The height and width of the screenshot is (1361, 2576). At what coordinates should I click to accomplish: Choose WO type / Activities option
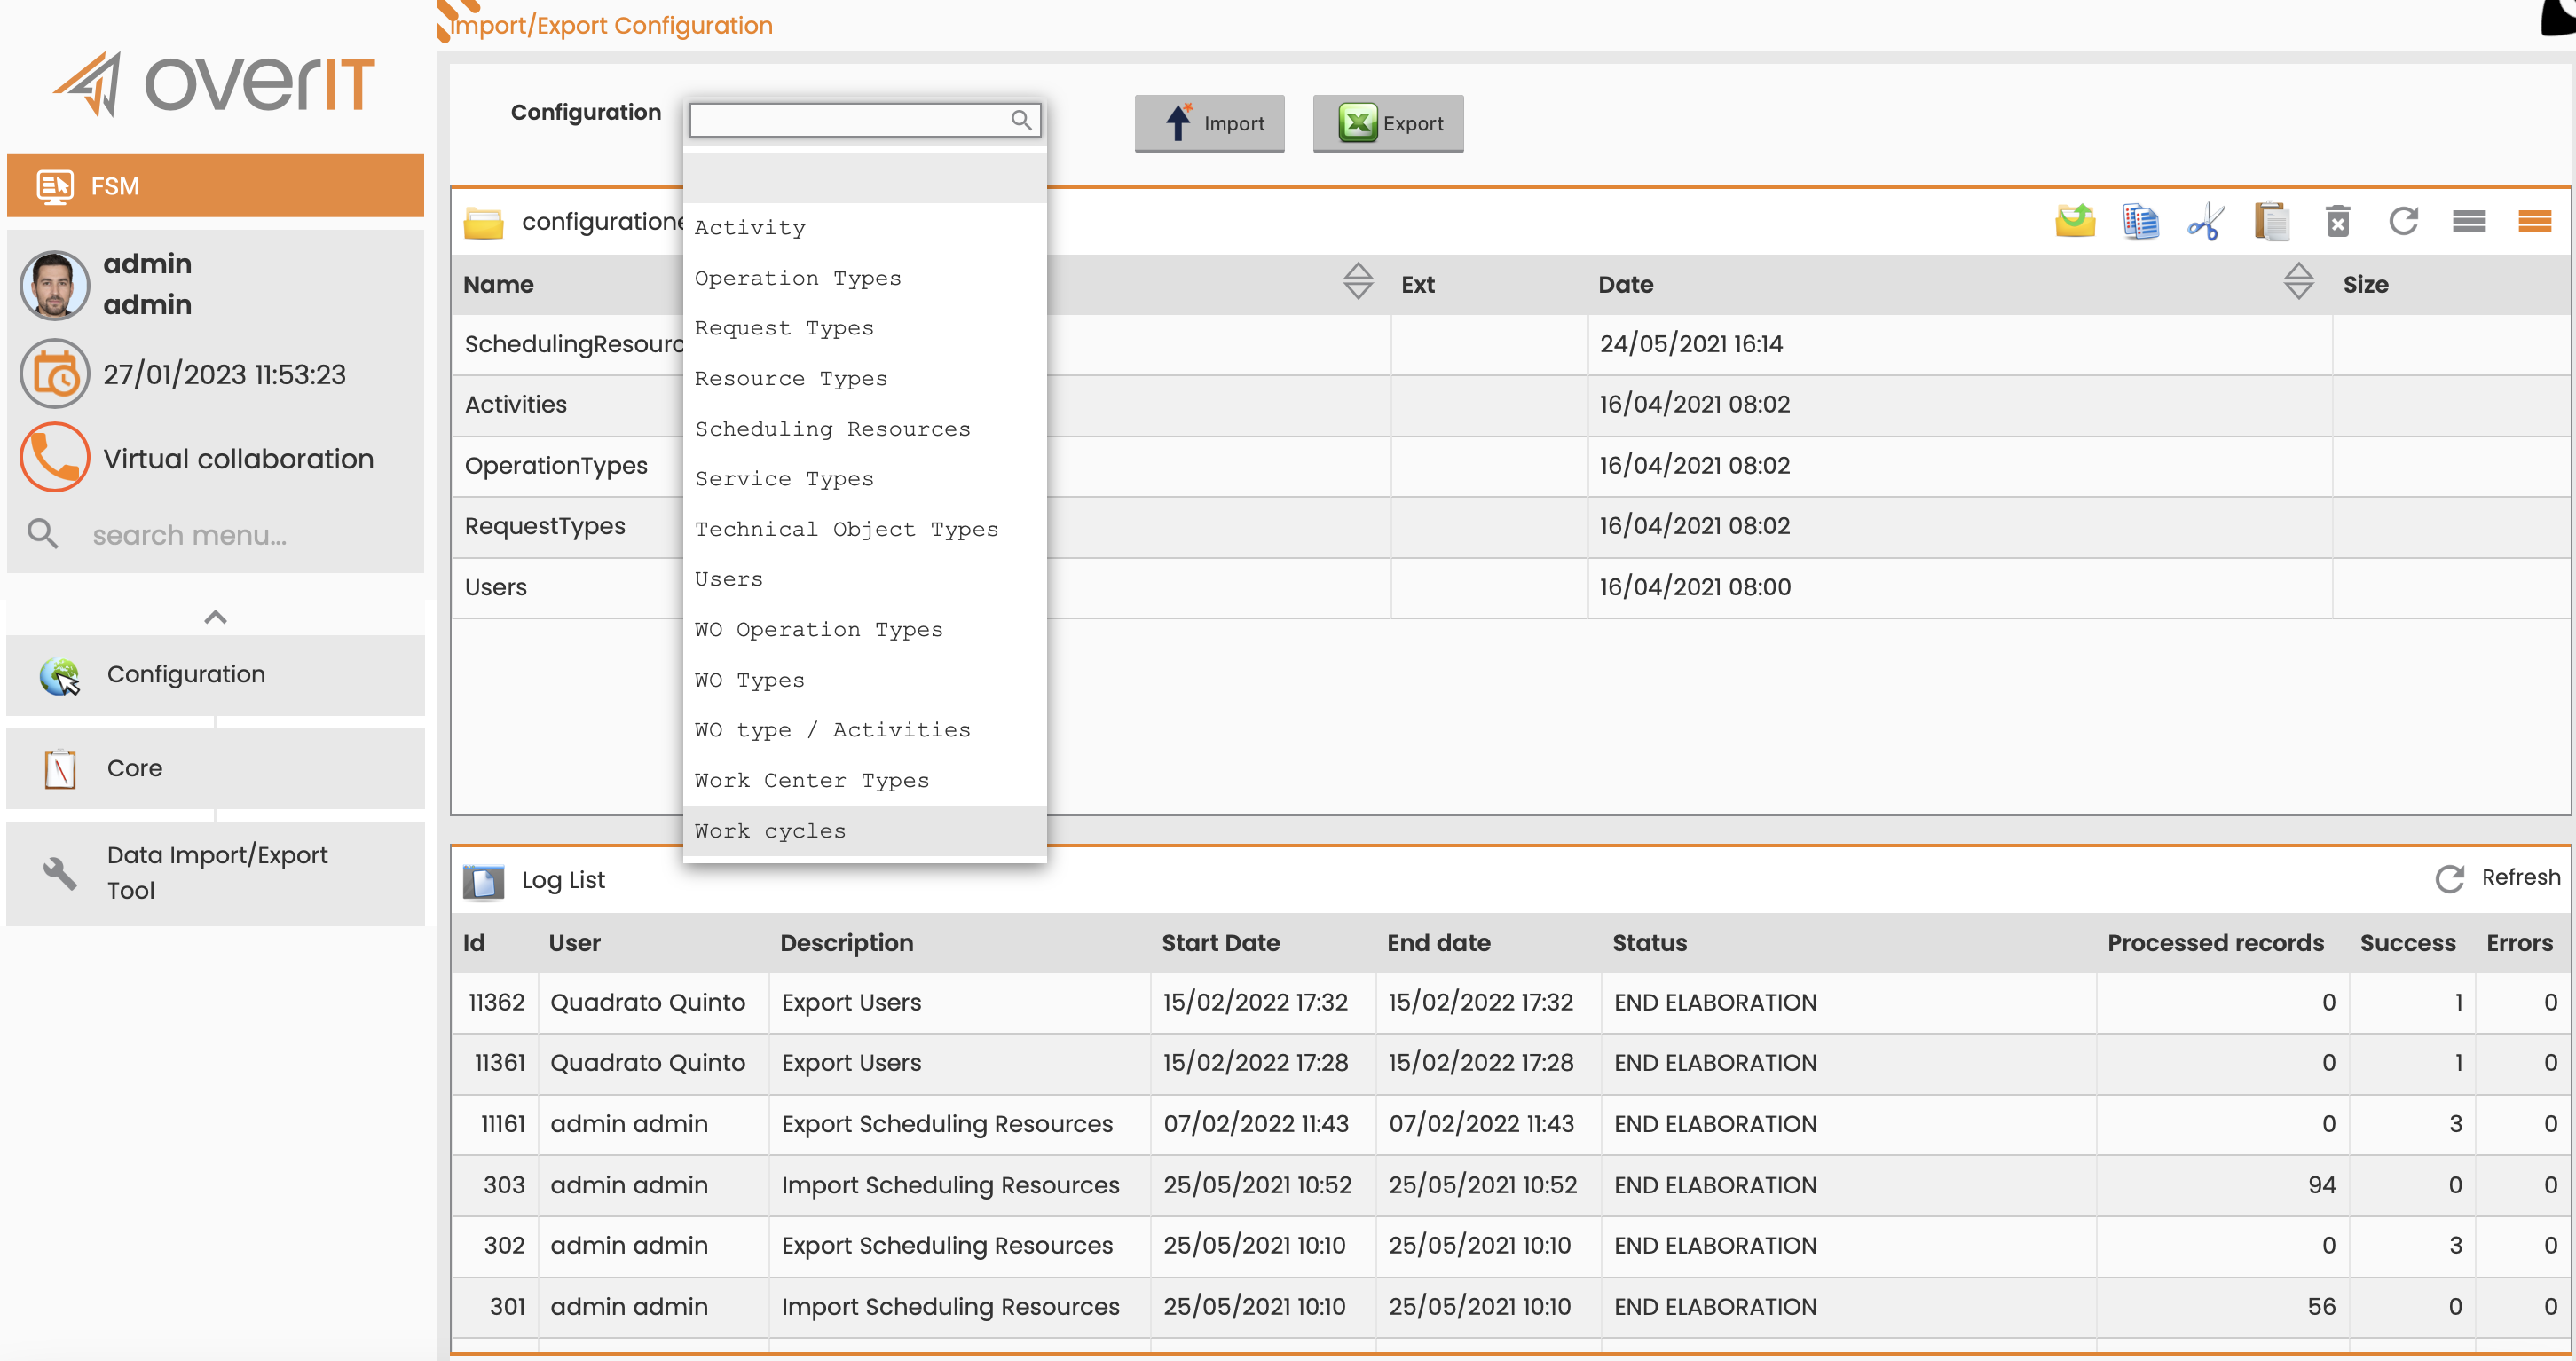(864, 730)
